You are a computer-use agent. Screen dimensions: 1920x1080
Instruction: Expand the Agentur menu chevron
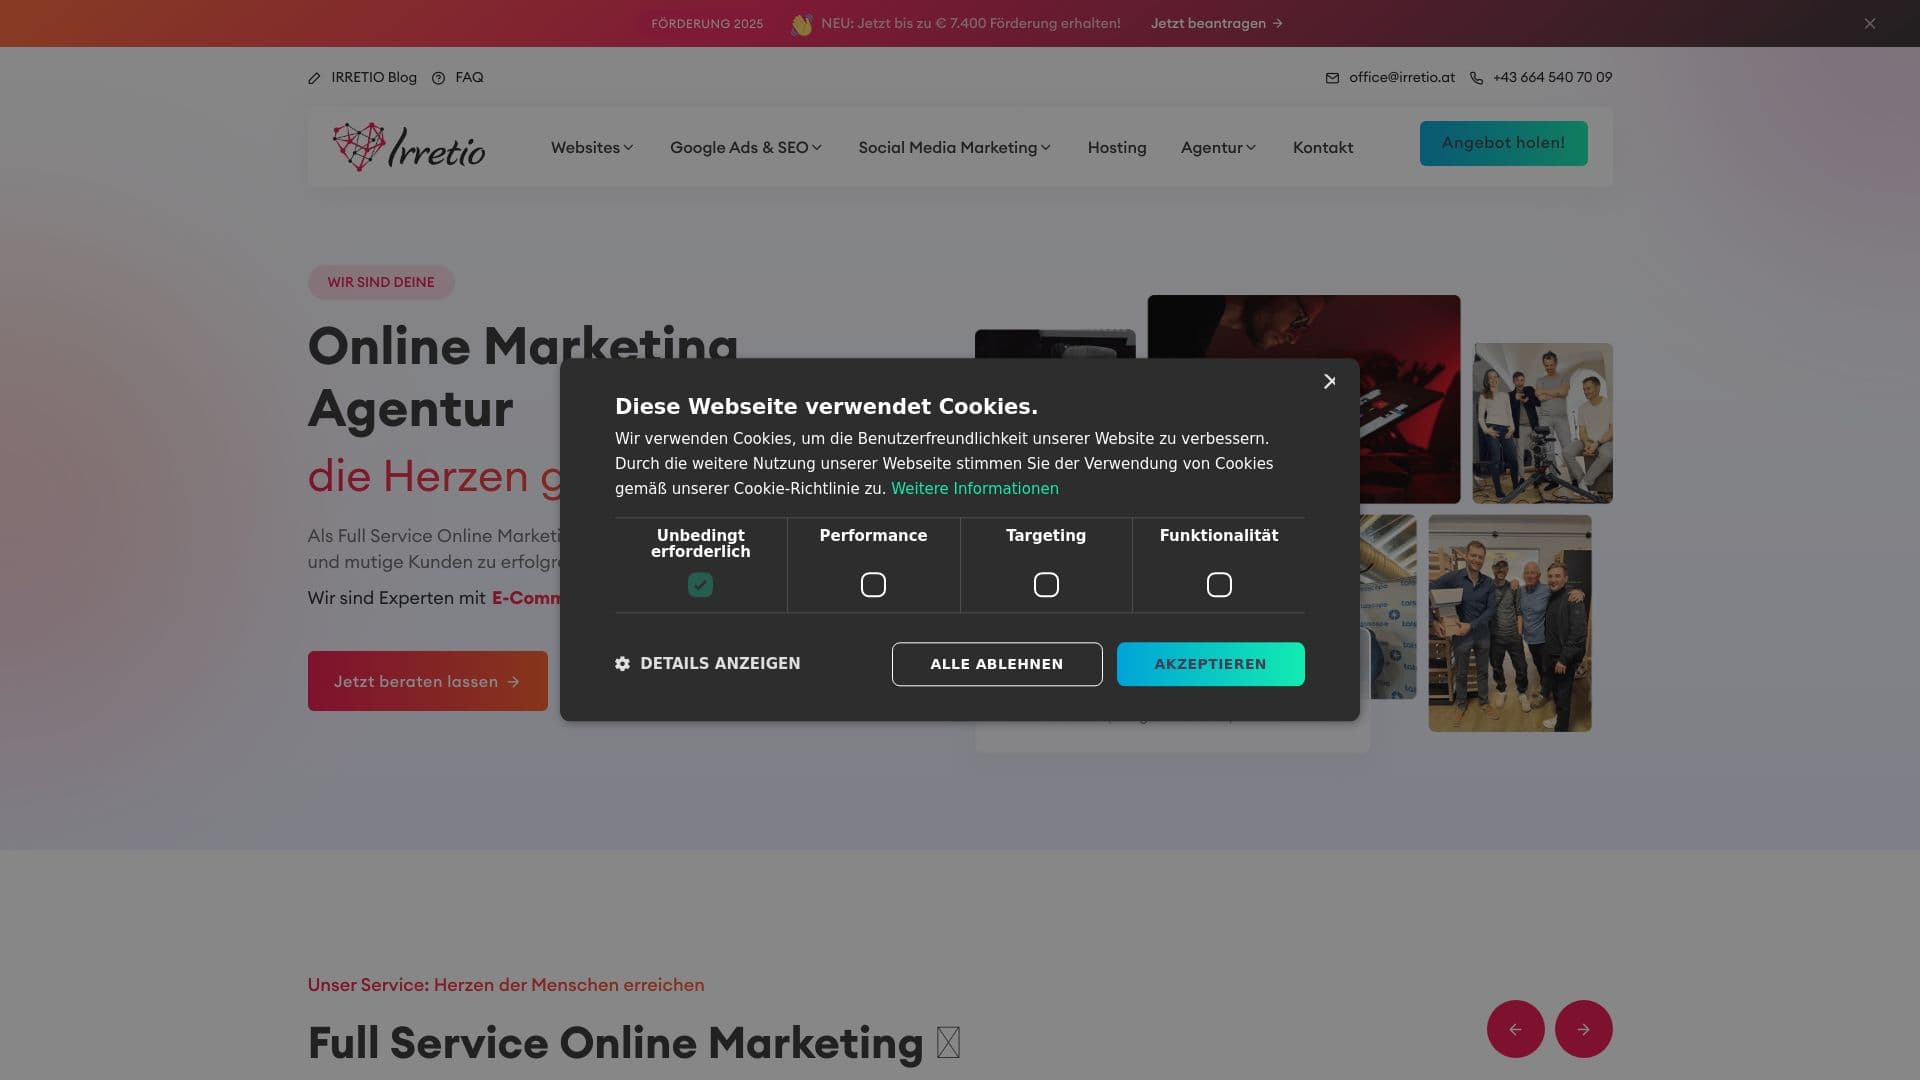[x=1252, y=147]
